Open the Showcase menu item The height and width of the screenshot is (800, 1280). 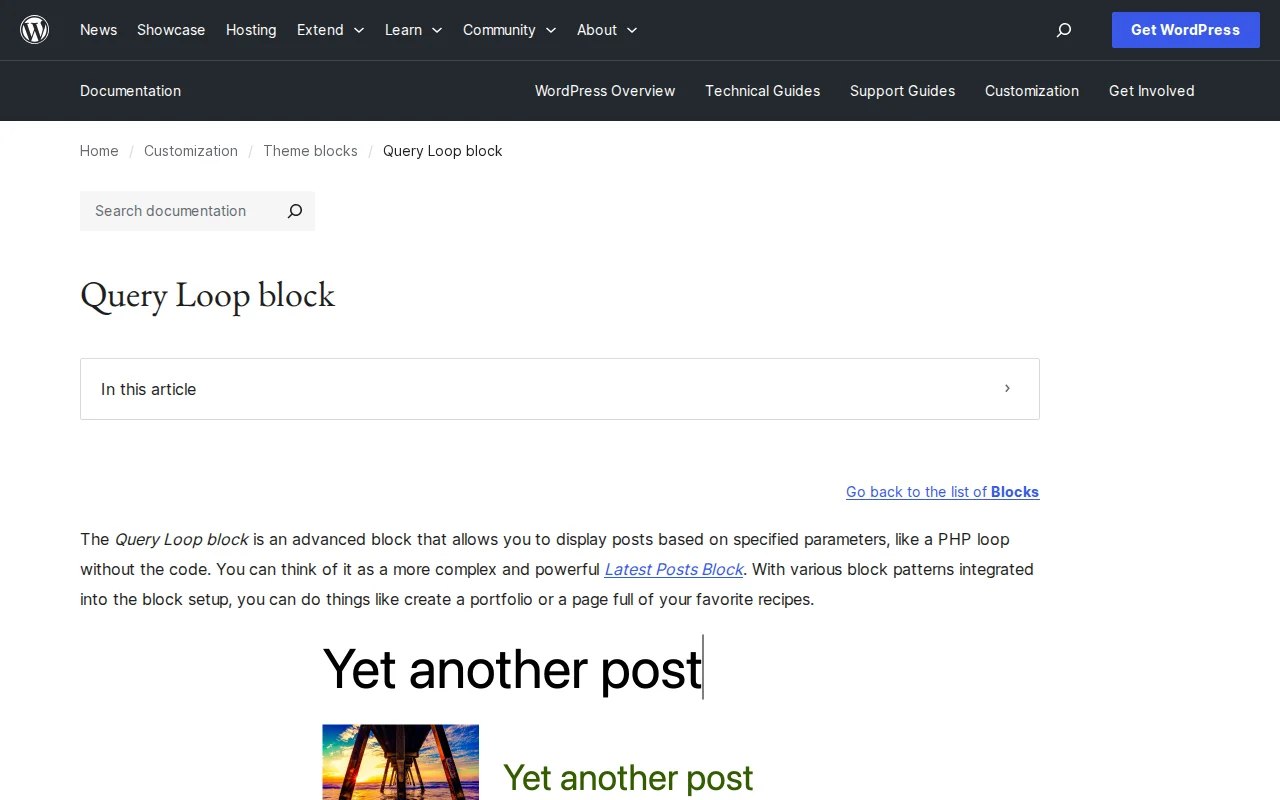[x=170, y=30]
